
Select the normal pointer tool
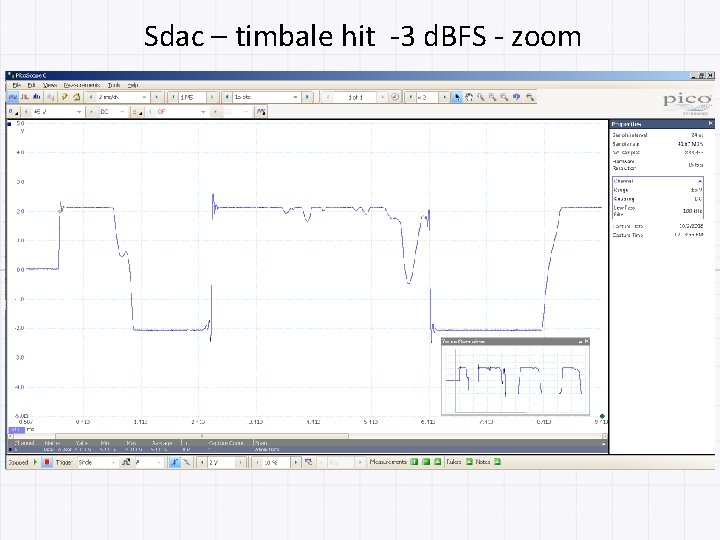tap(457, 97)
